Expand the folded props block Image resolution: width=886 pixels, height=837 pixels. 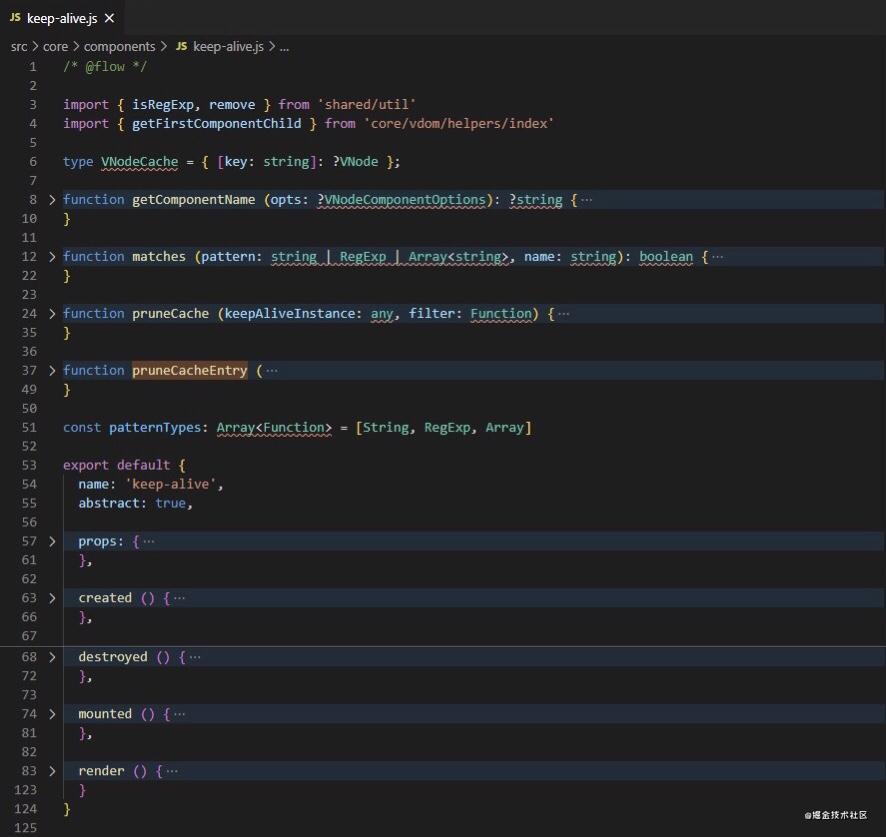coord(53,542)
